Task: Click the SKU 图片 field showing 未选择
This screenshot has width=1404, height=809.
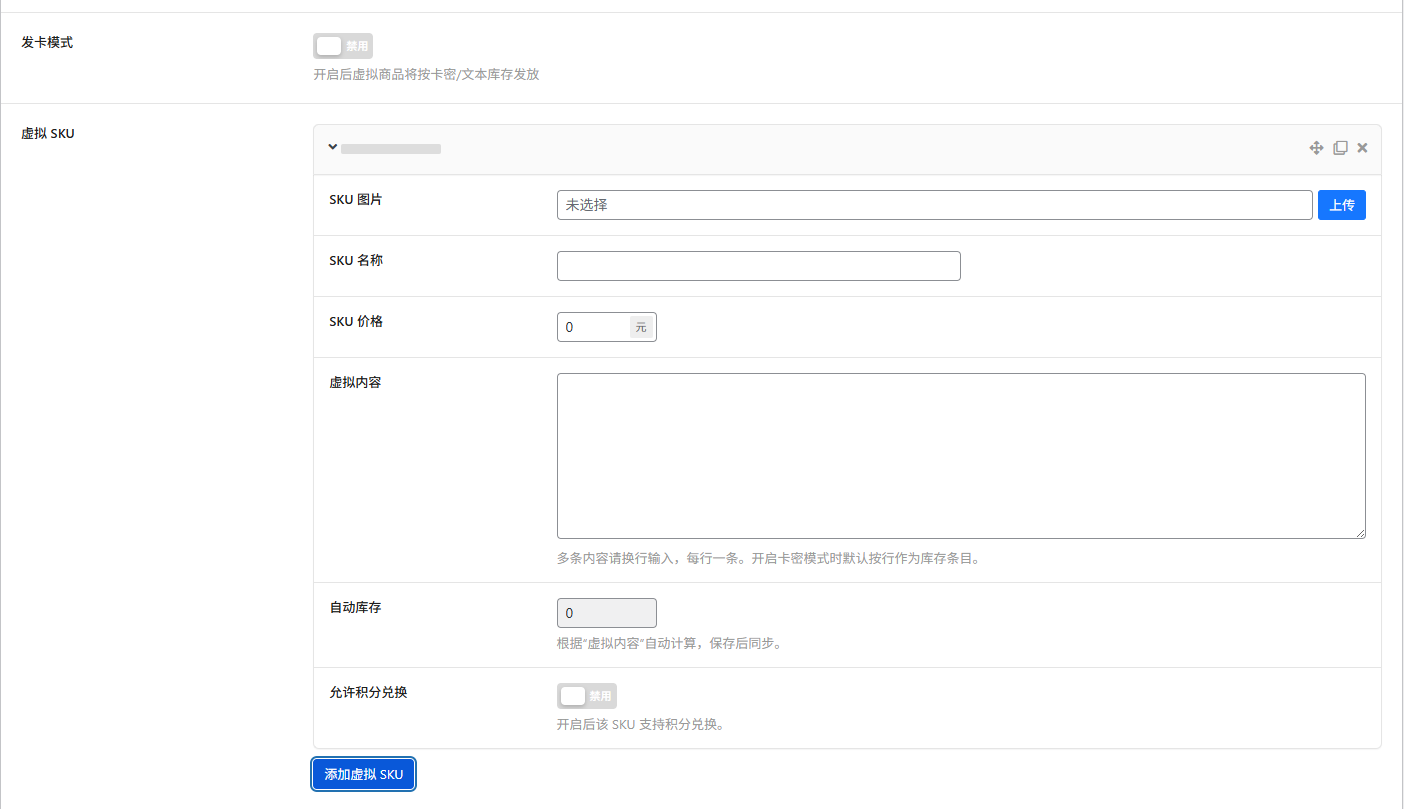Action: pos(933,205)
